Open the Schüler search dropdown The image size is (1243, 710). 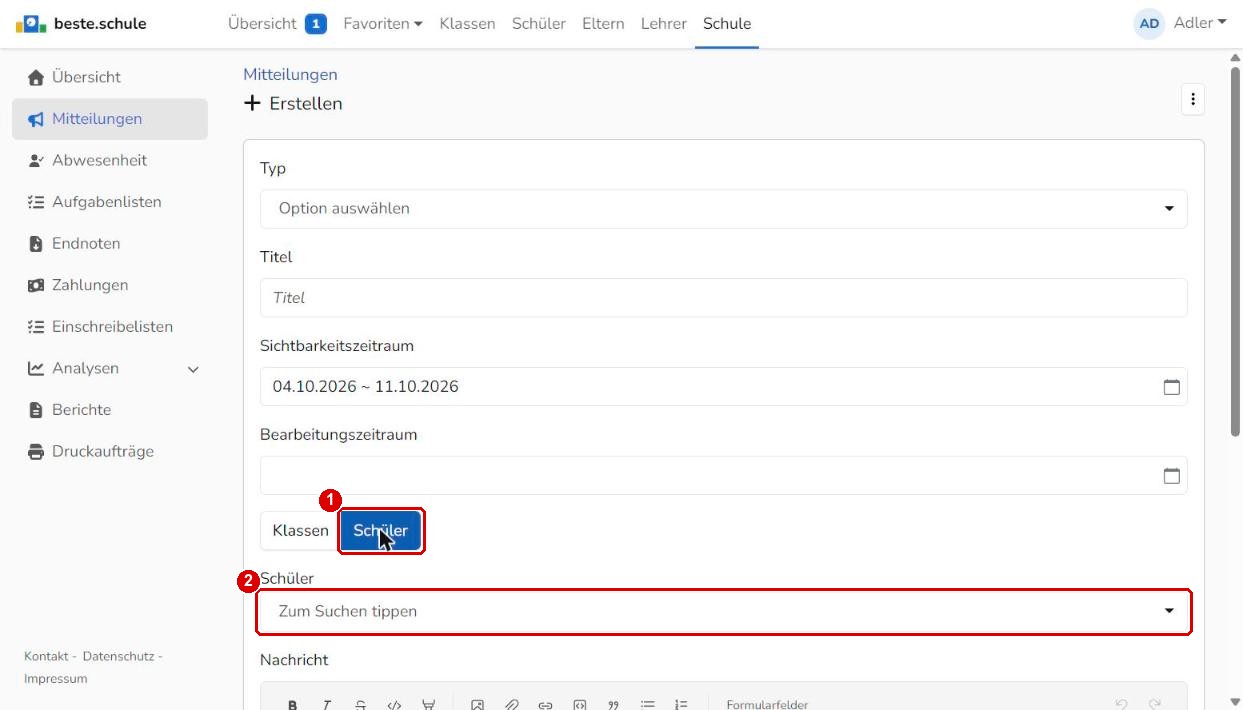click(724, 611)
